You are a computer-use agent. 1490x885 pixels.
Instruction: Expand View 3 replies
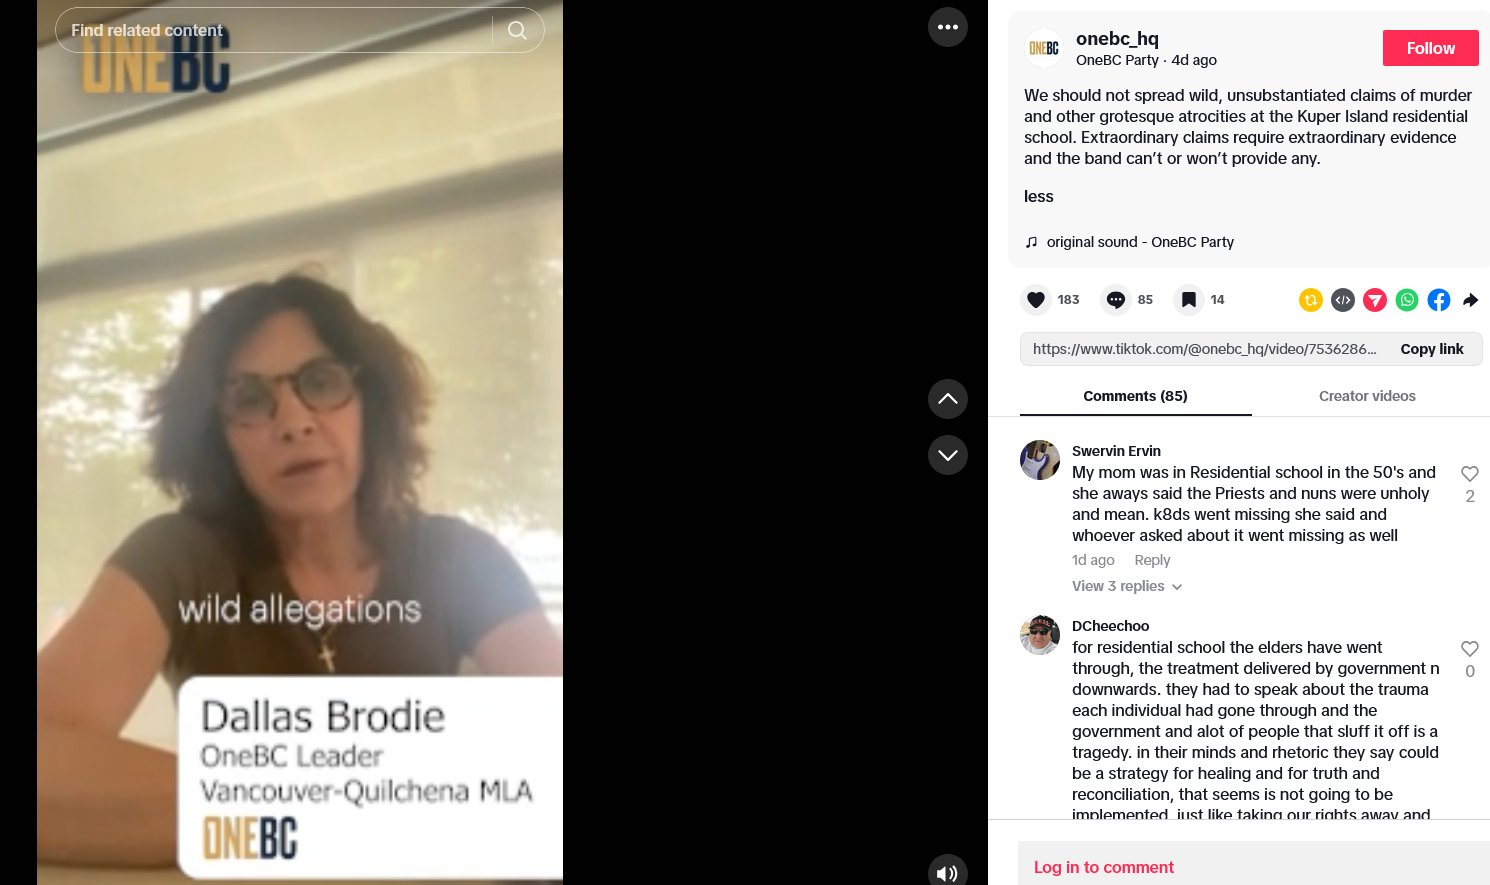[1127, 586]
